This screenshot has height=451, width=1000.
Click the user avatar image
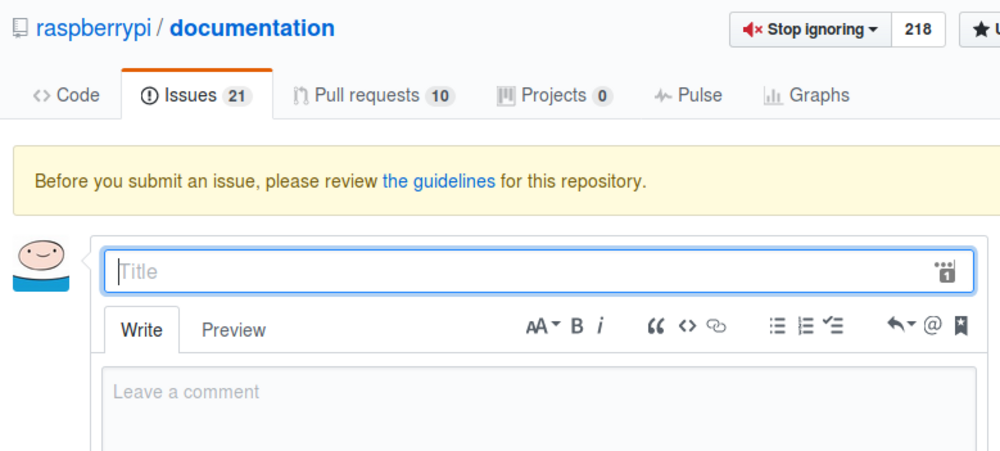coord(41,264)
